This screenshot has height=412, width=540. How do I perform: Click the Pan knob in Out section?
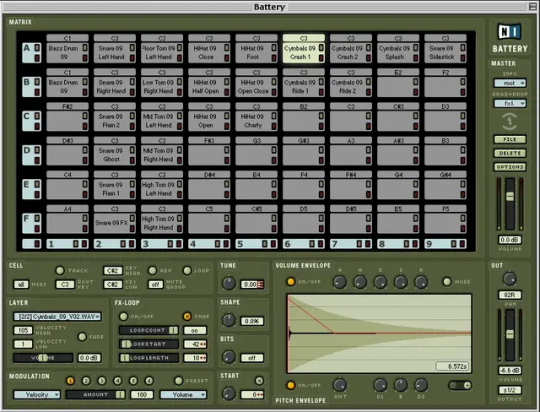[x=509, y=278]
